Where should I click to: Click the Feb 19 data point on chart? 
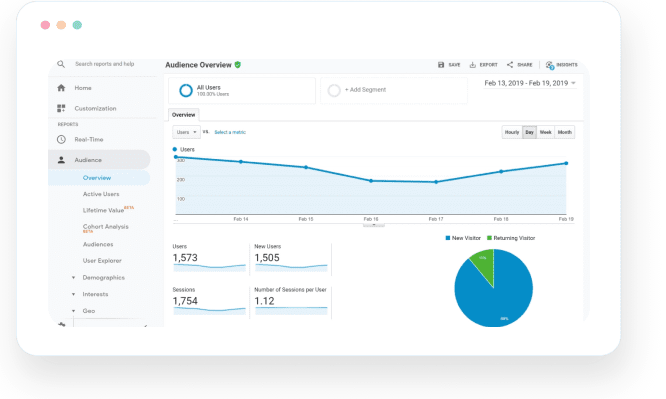point(566,164)
